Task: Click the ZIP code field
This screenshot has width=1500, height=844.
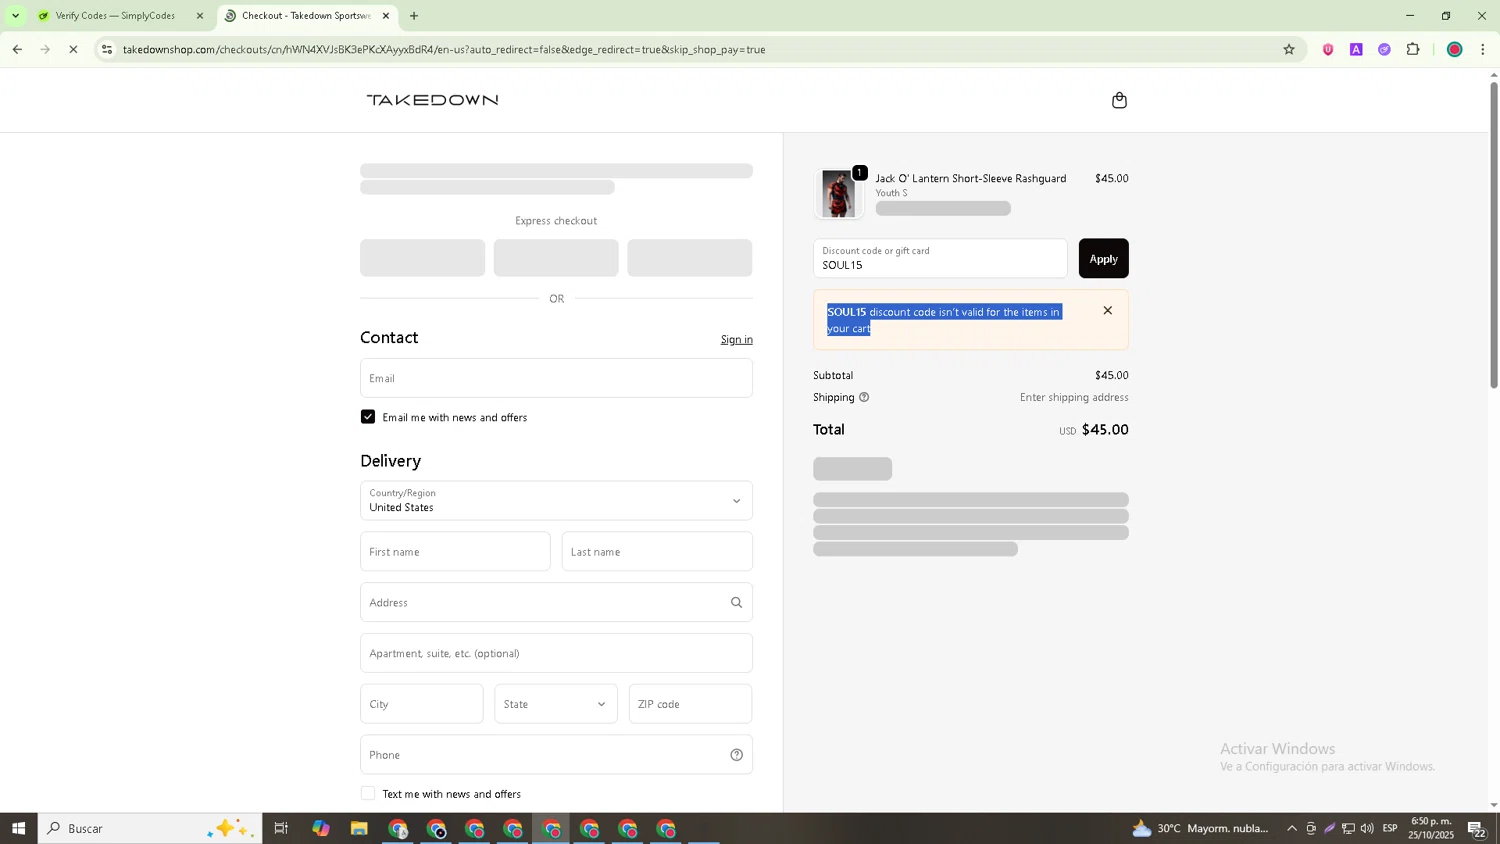Action: 690,704
